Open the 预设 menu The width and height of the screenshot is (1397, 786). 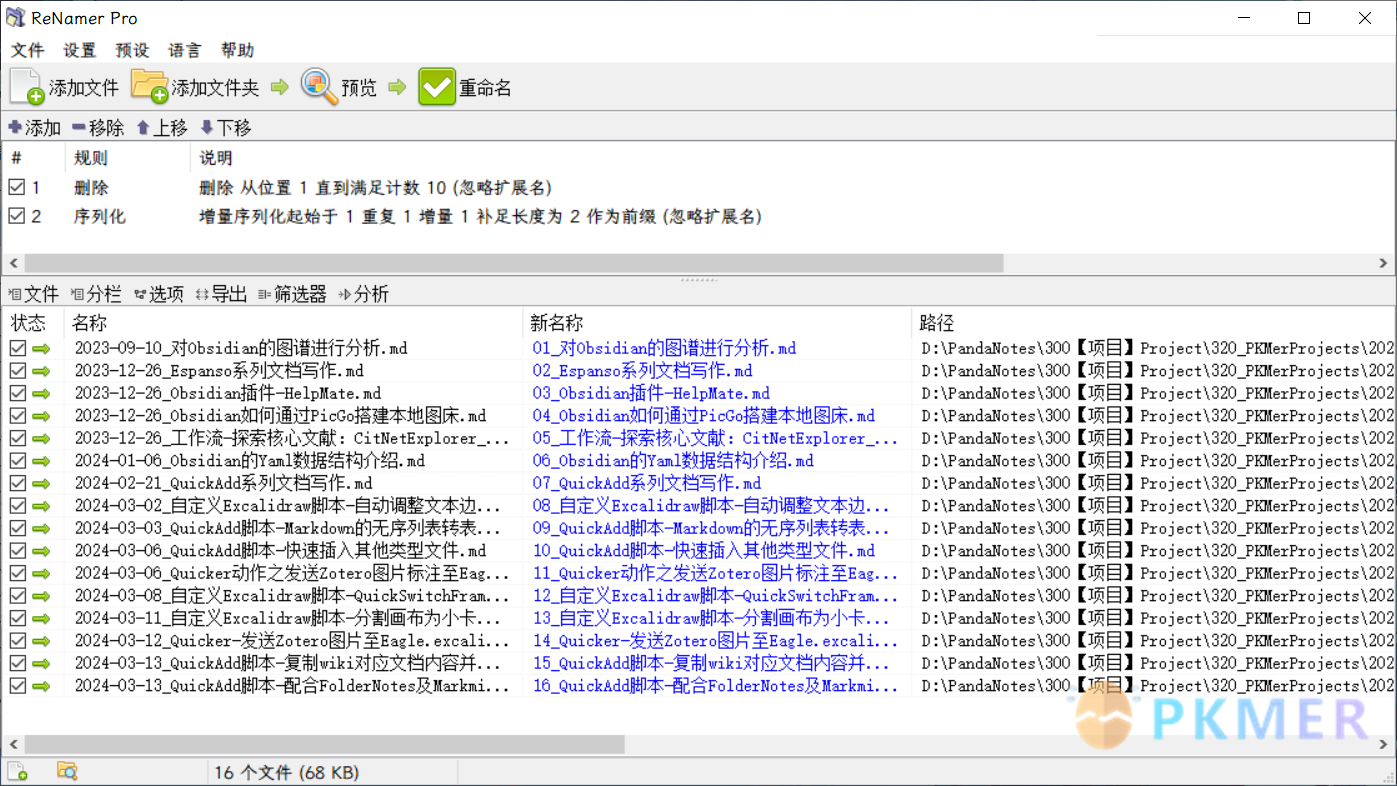tap(132, 50)
